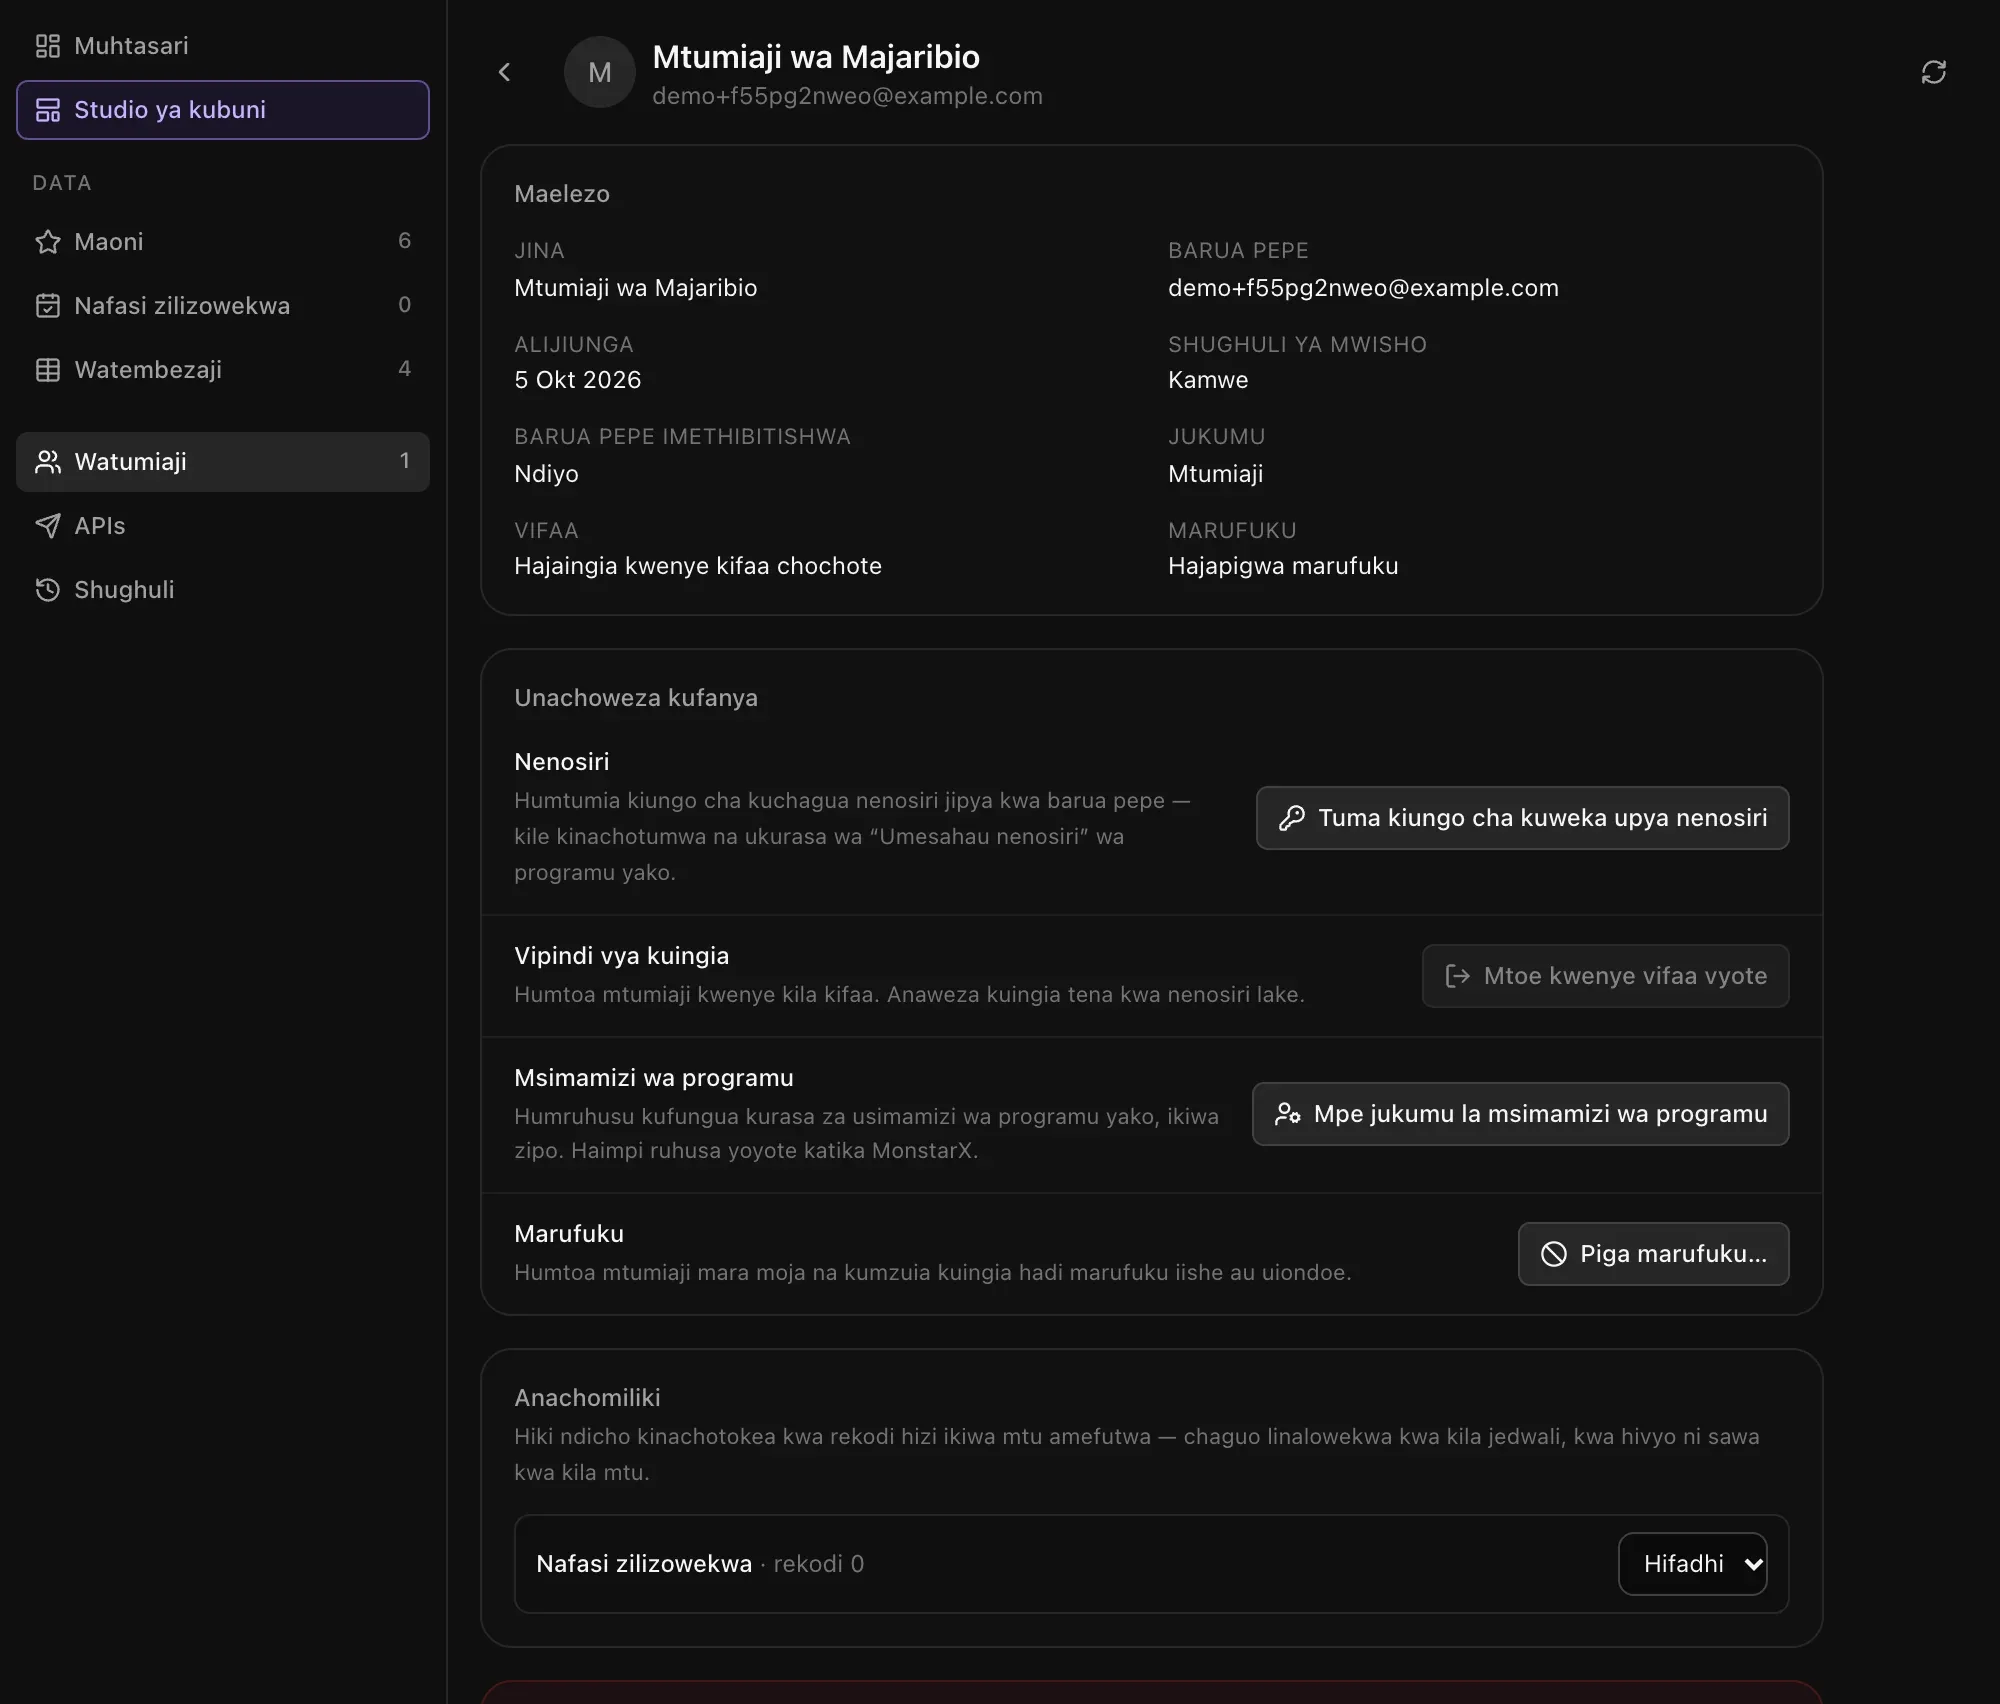Viewport: 2000px width, 1704px height.
Task: Click the Muhtasari dashboard icon
Action: pyautogui.click(x=48, y=46)
